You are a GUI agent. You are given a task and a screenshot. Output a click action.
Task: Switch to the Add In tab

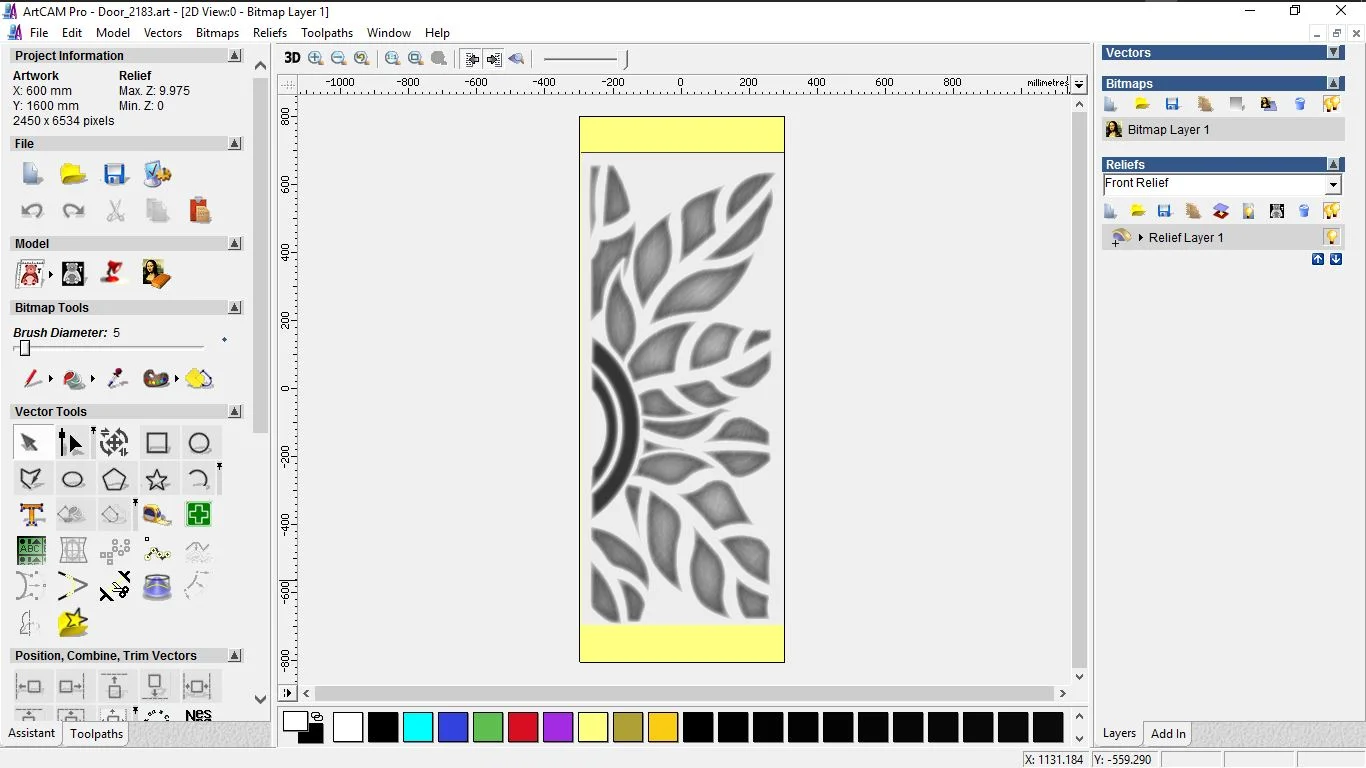tap(1167, 734)
